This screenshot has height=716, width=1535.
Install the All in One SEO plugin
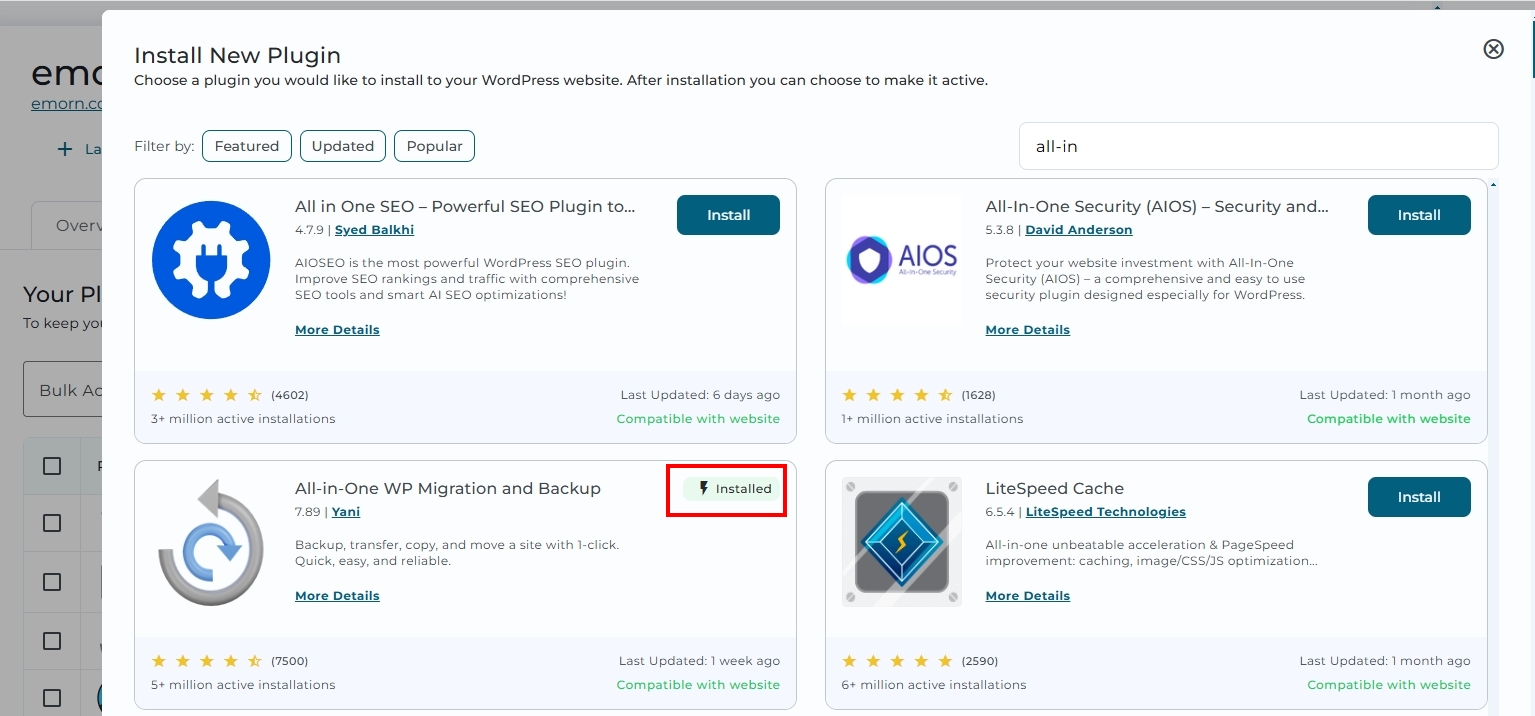[728, 215]
